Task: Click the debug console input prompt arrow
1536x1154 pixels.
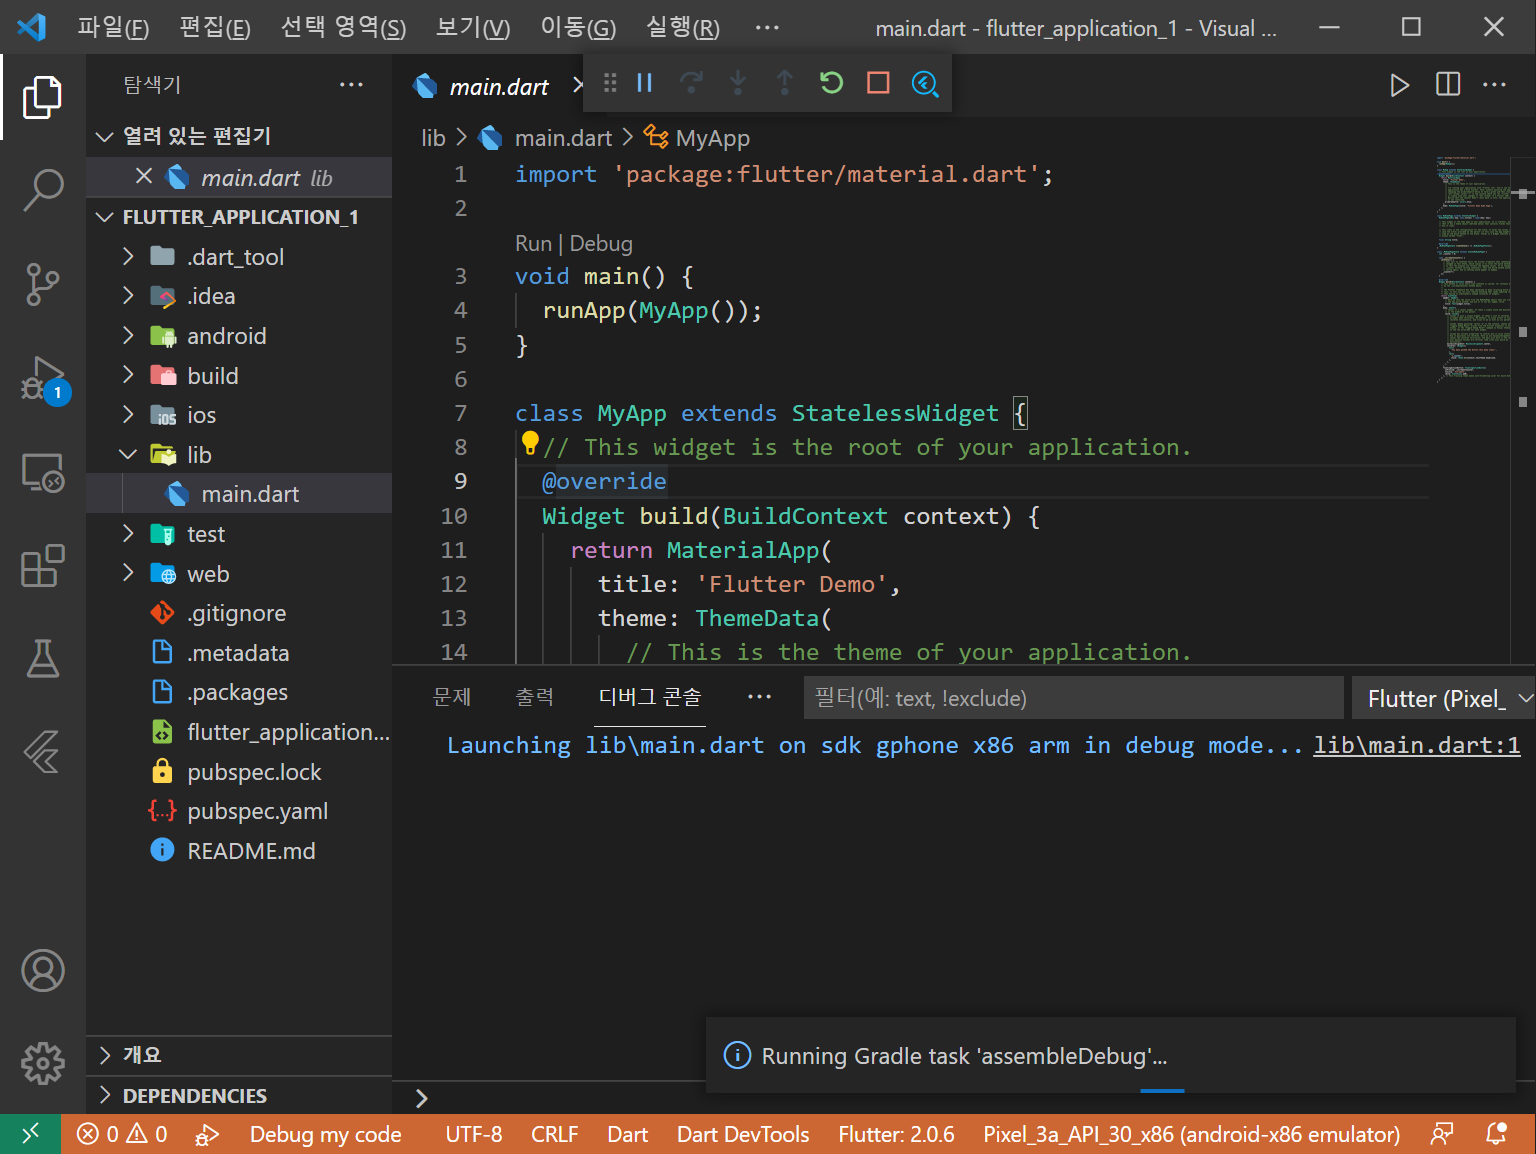Action: coord(421,1098)
